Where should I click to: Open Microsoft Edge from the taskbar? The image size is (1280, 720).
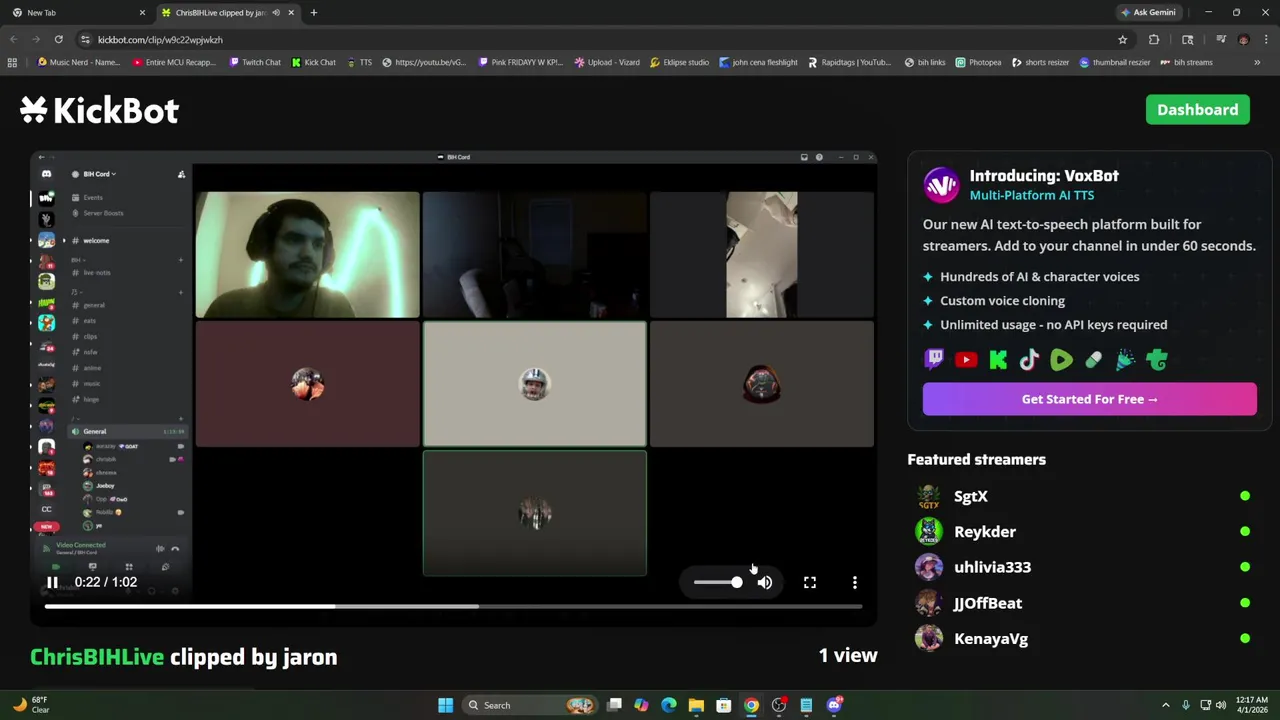(x=668, y=705)
